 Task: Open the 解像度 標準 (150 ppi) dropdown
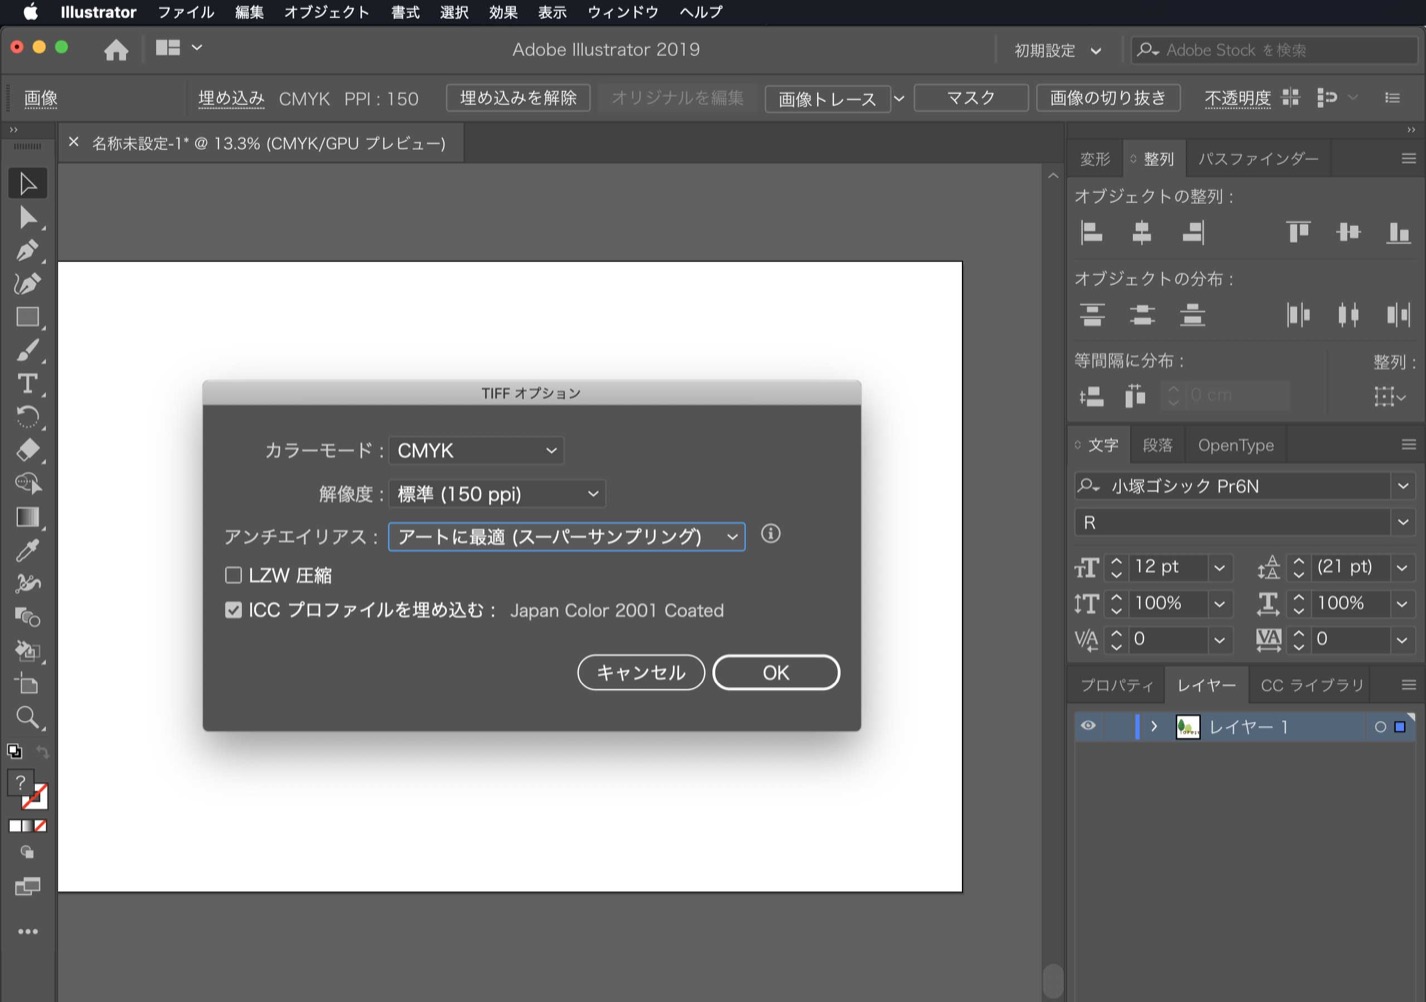497,494
